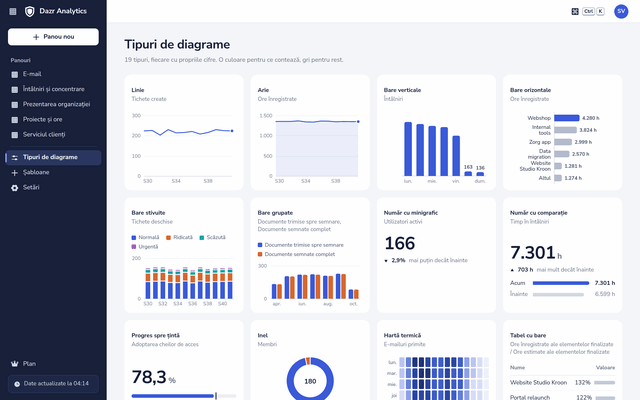Open Prezentarea organizației dashboard
The width and height of the screenshot is (640, 400).
click(53, 104)
